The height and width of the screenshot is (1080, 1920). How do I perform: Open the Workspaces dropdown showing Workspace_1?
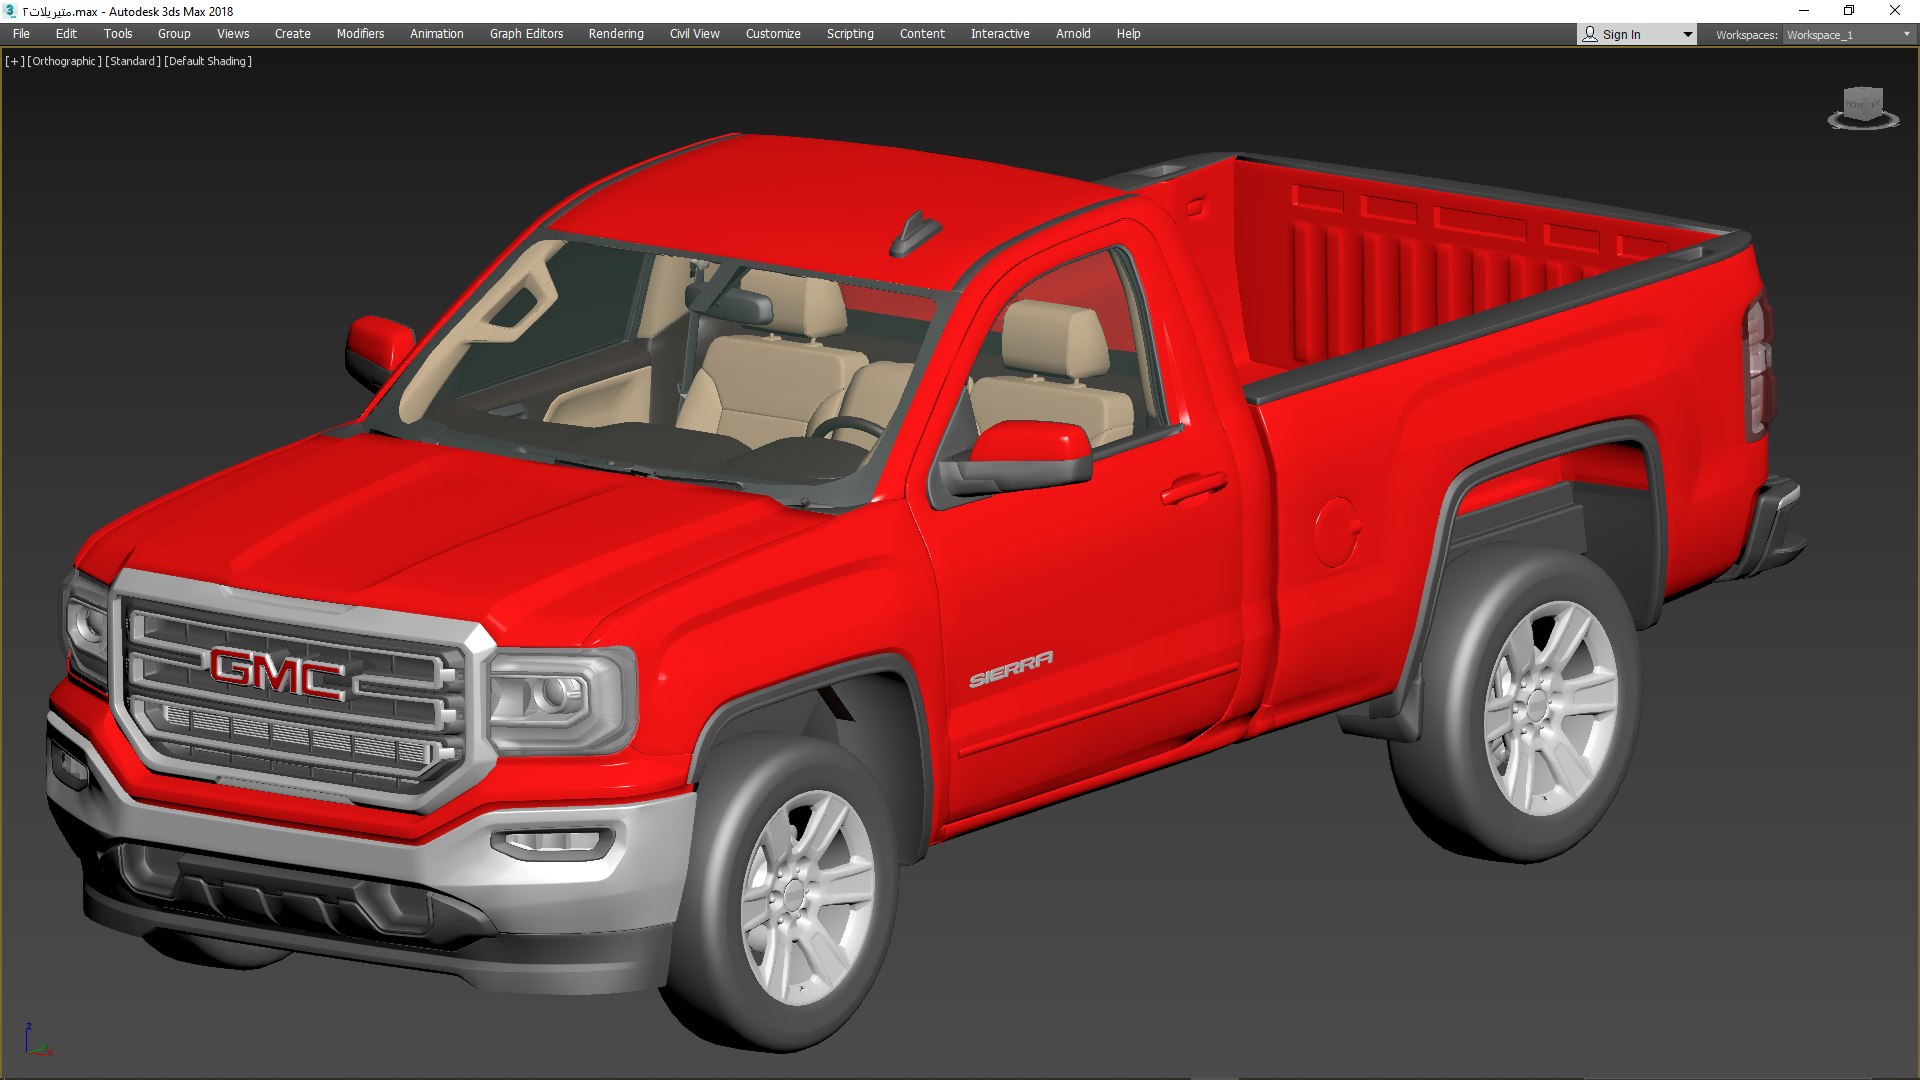1848,35
